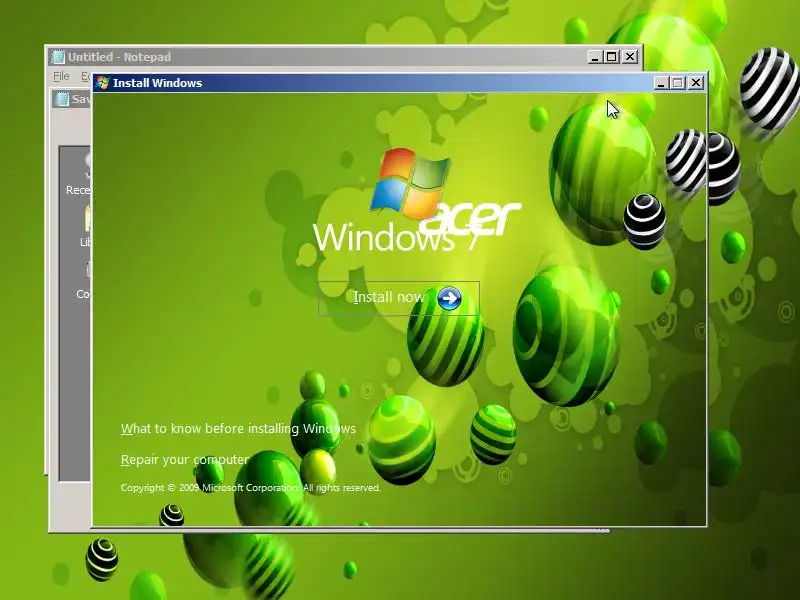Click the Untitled - Notepad title text
This screenshot has height=600, width=800.
click(x=119, y=57)
